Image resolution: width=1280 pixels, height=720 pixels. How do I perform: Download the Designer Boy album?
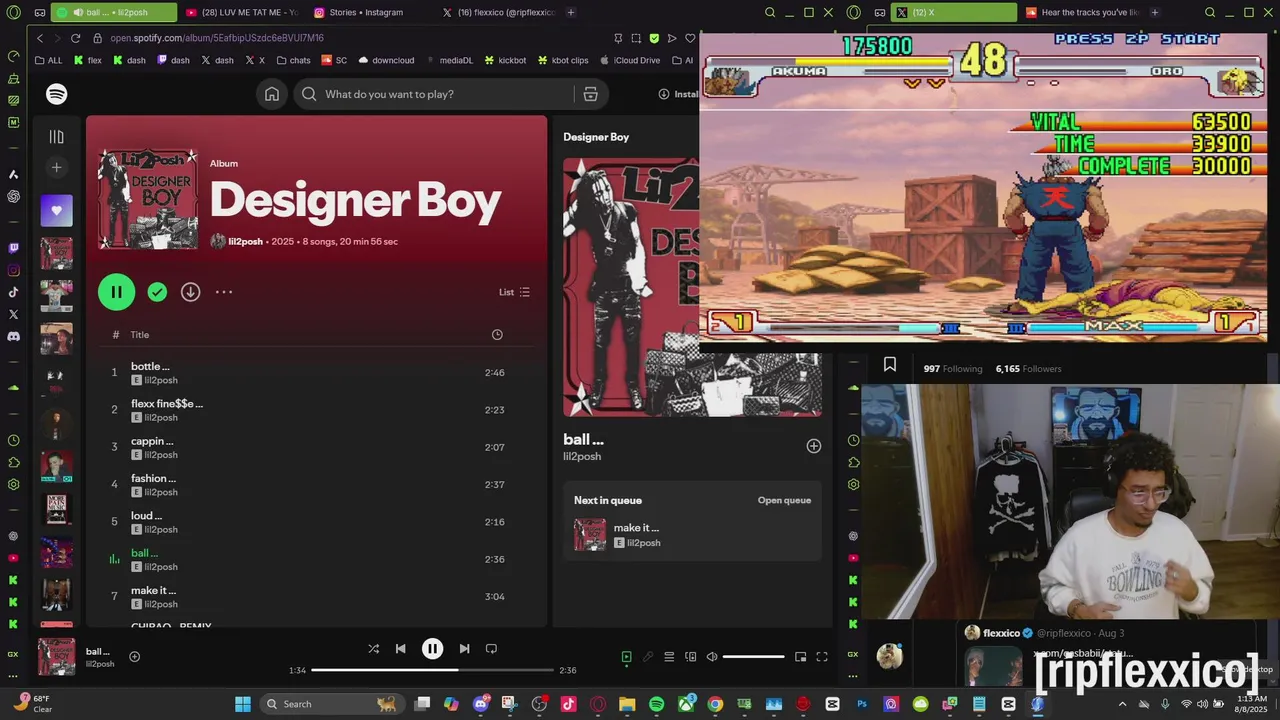(x=190, y=292)
